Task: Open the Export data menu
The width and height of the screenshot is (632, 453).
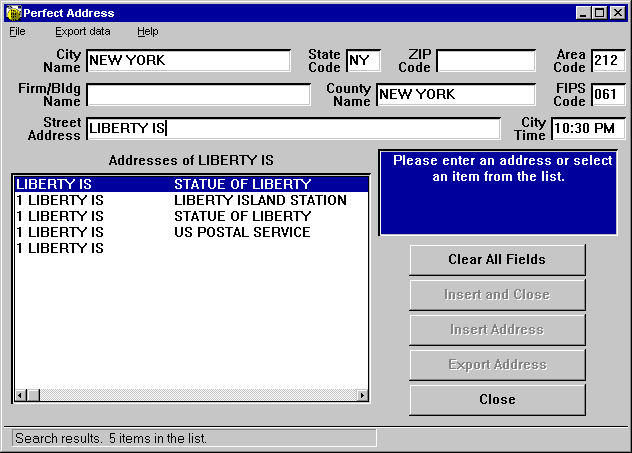Action: coord(83,31)
